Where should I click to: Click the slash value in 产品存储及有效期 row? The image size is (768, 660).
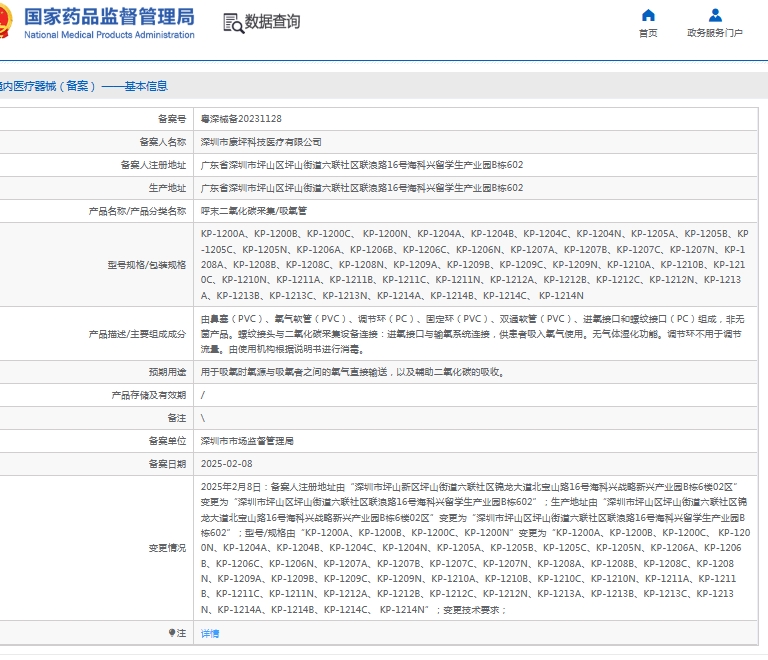(x=203, y=395)
